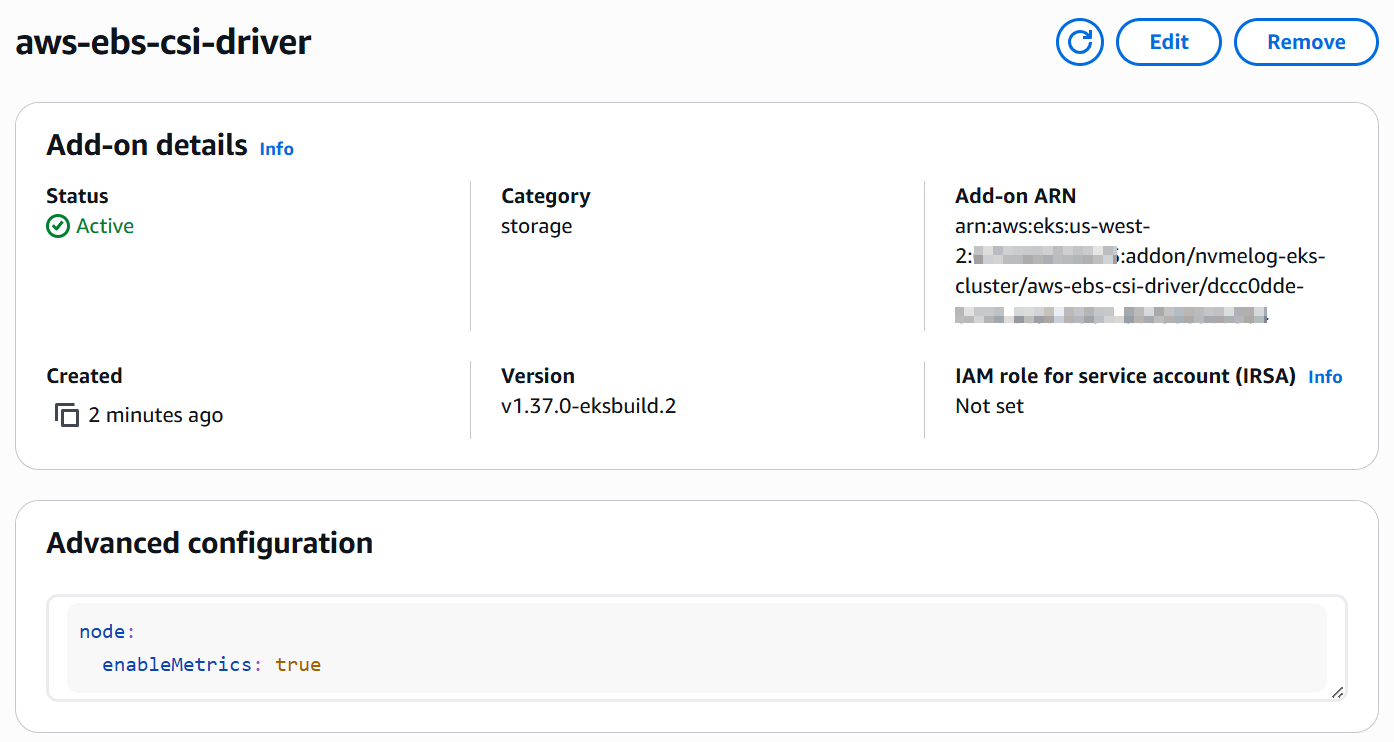Click the resize handle of configuration box
The image size is (1394, 742).
1337,691
